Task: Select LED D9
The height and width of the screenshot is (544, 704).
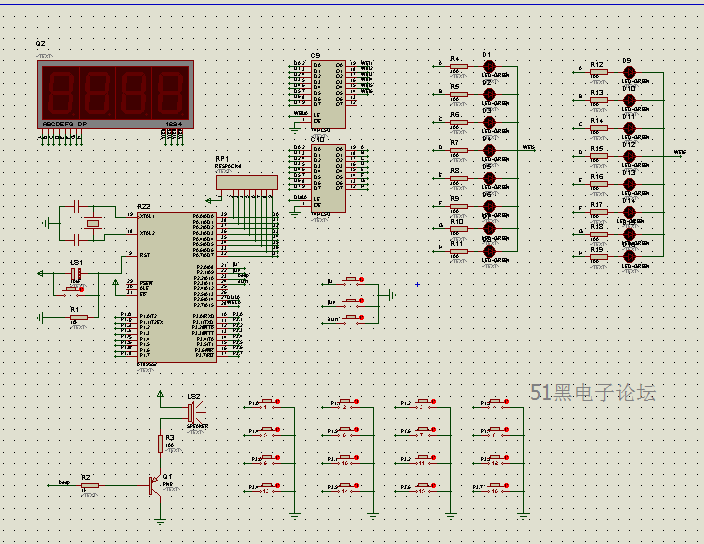Action: tap(629, 72)
